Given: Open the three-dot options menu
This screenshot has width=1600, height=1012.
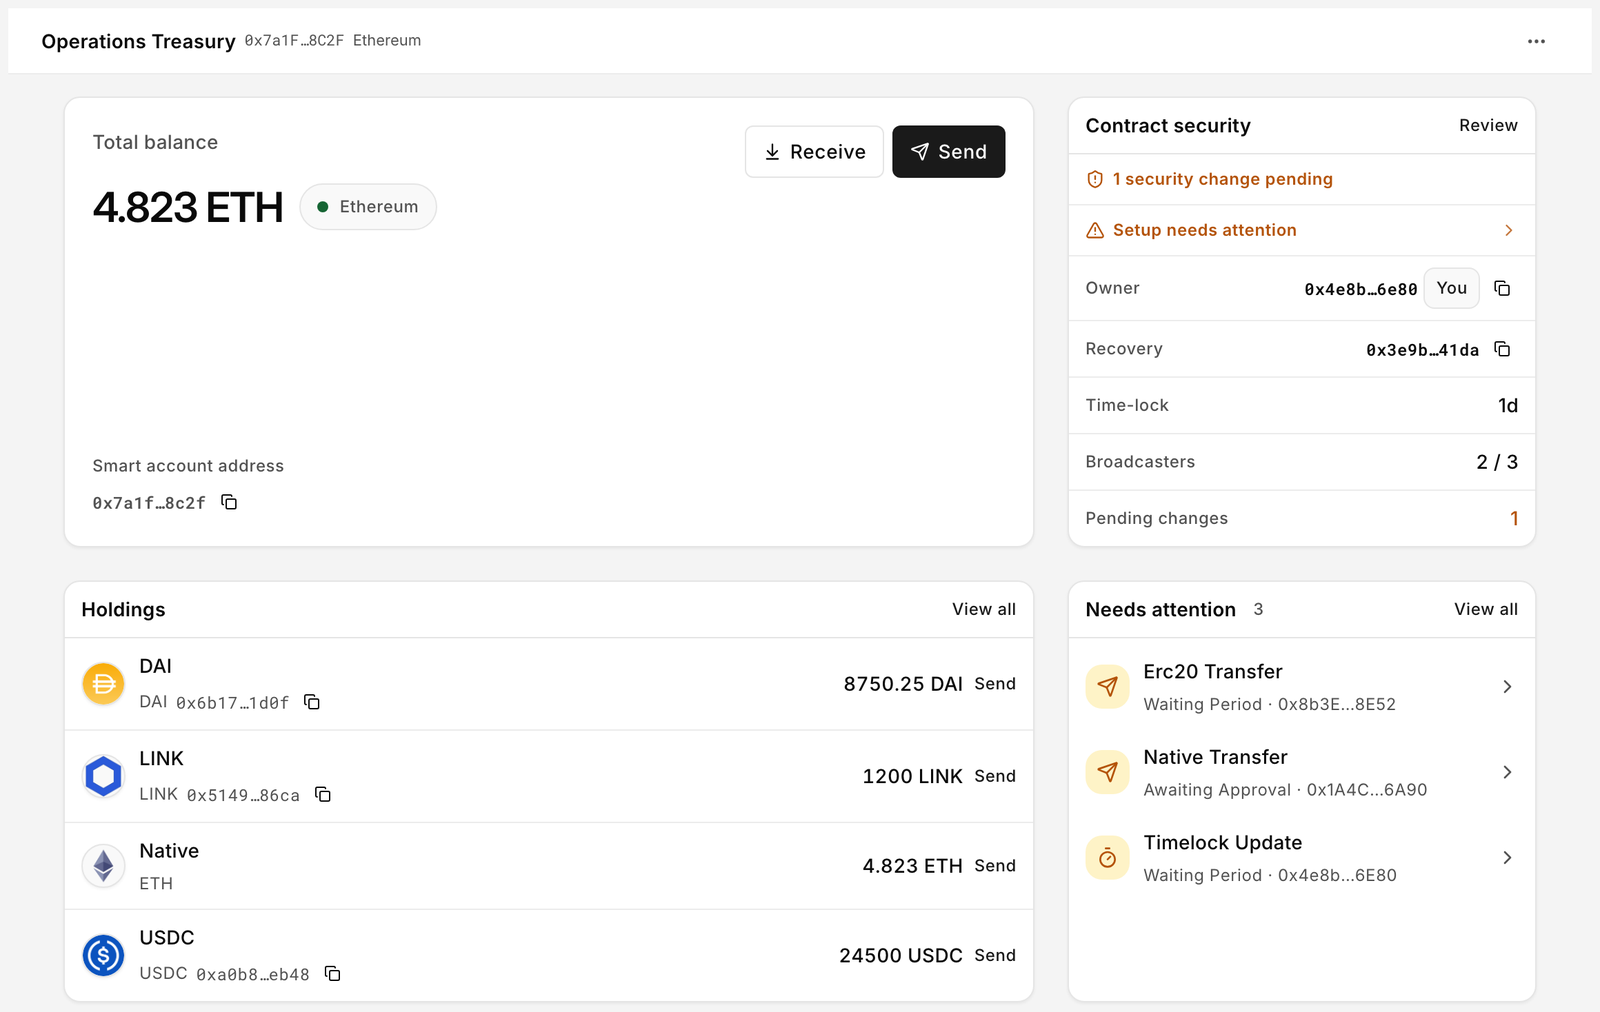Looking at the screenshot, I should [x=1536, y=41].
